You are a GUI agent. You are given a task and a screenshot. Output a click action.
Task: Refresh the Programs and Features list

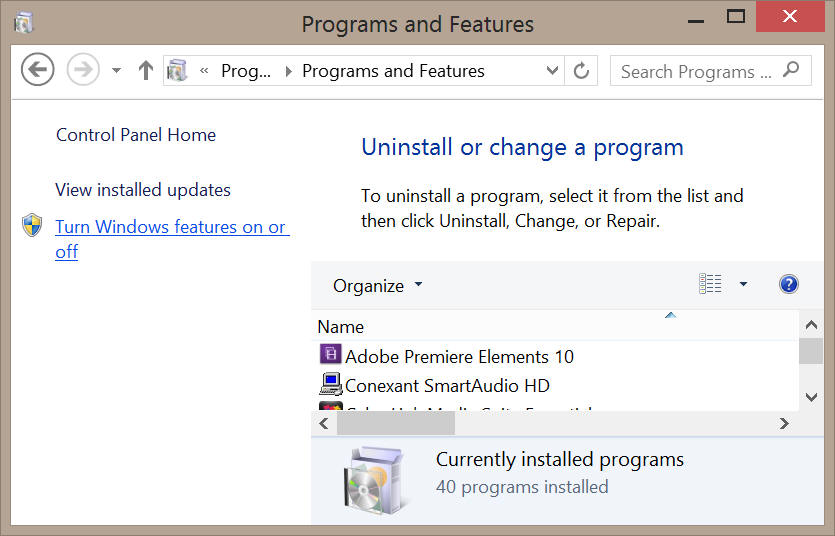point(581,70)
